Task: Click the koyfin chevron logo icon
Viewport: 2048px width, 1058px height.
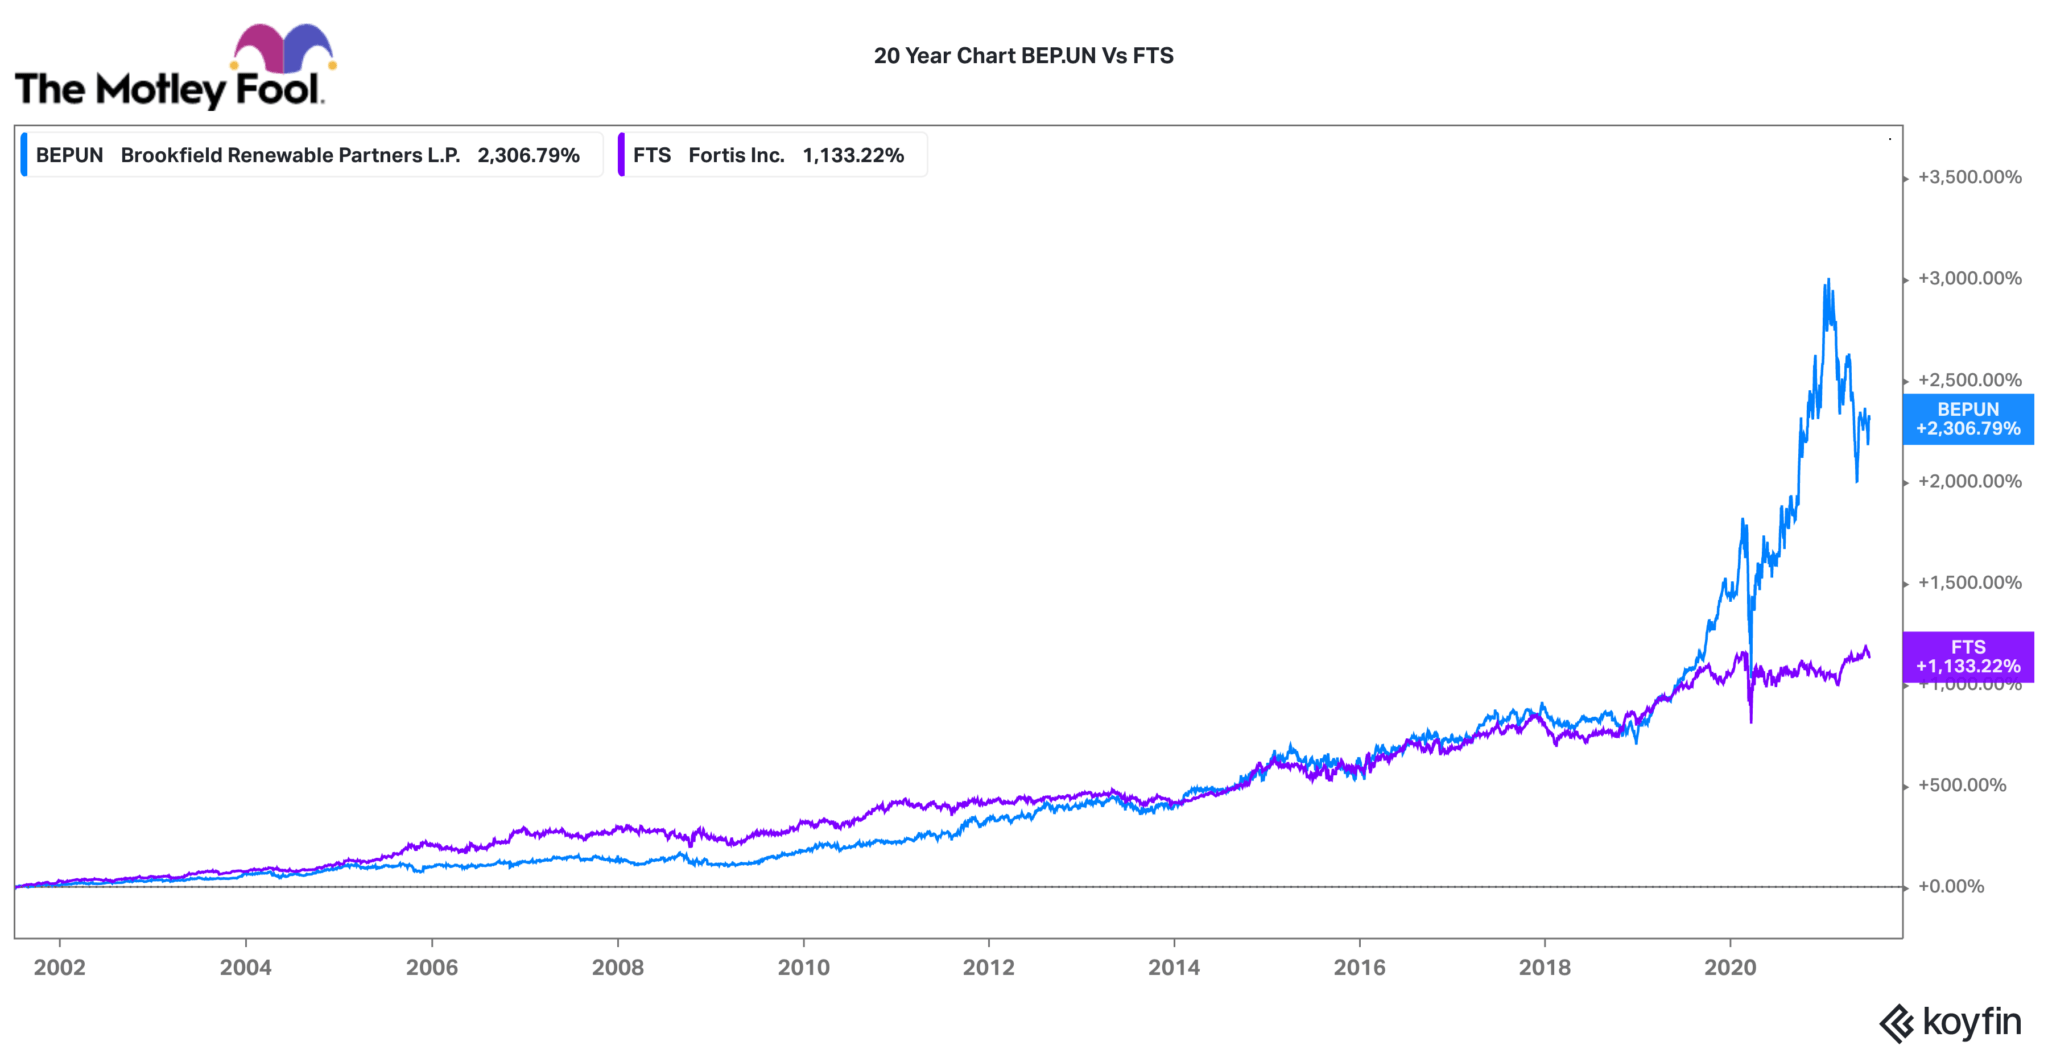Action: point(1896,1024)
